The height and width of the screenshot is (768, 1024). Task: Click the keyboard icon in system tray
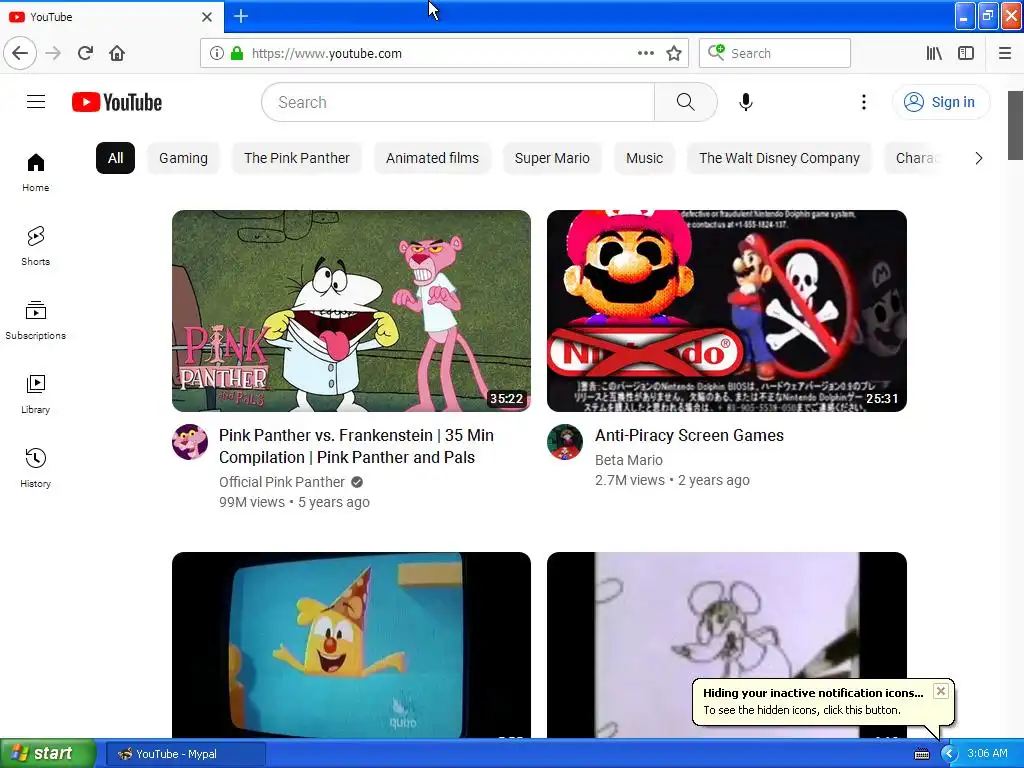921,754
